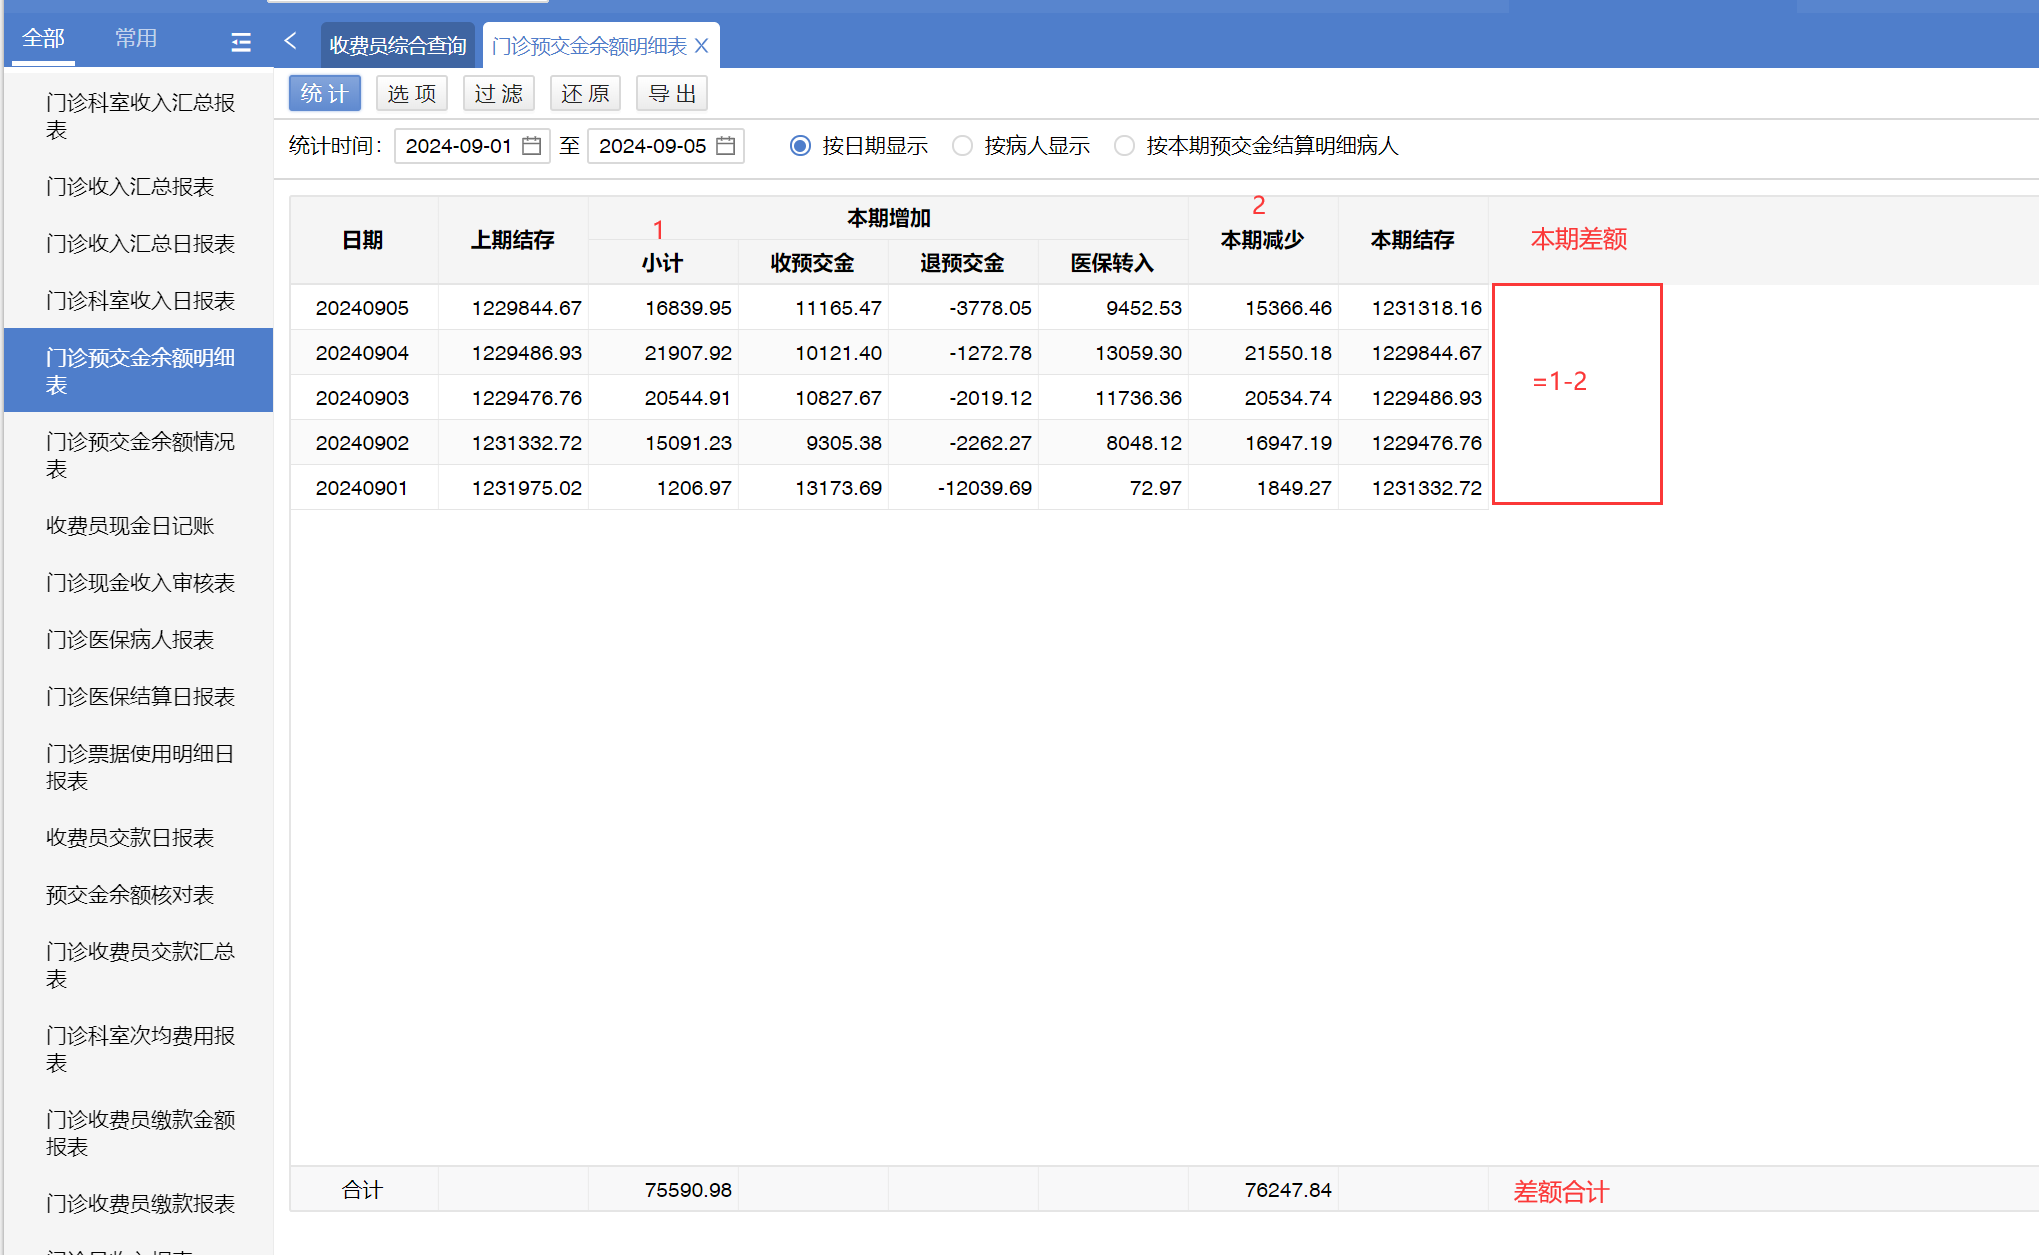Click the 本期减少 column header
The height and width of the screenshot is (1255, 2039).
pos(1262,240)
